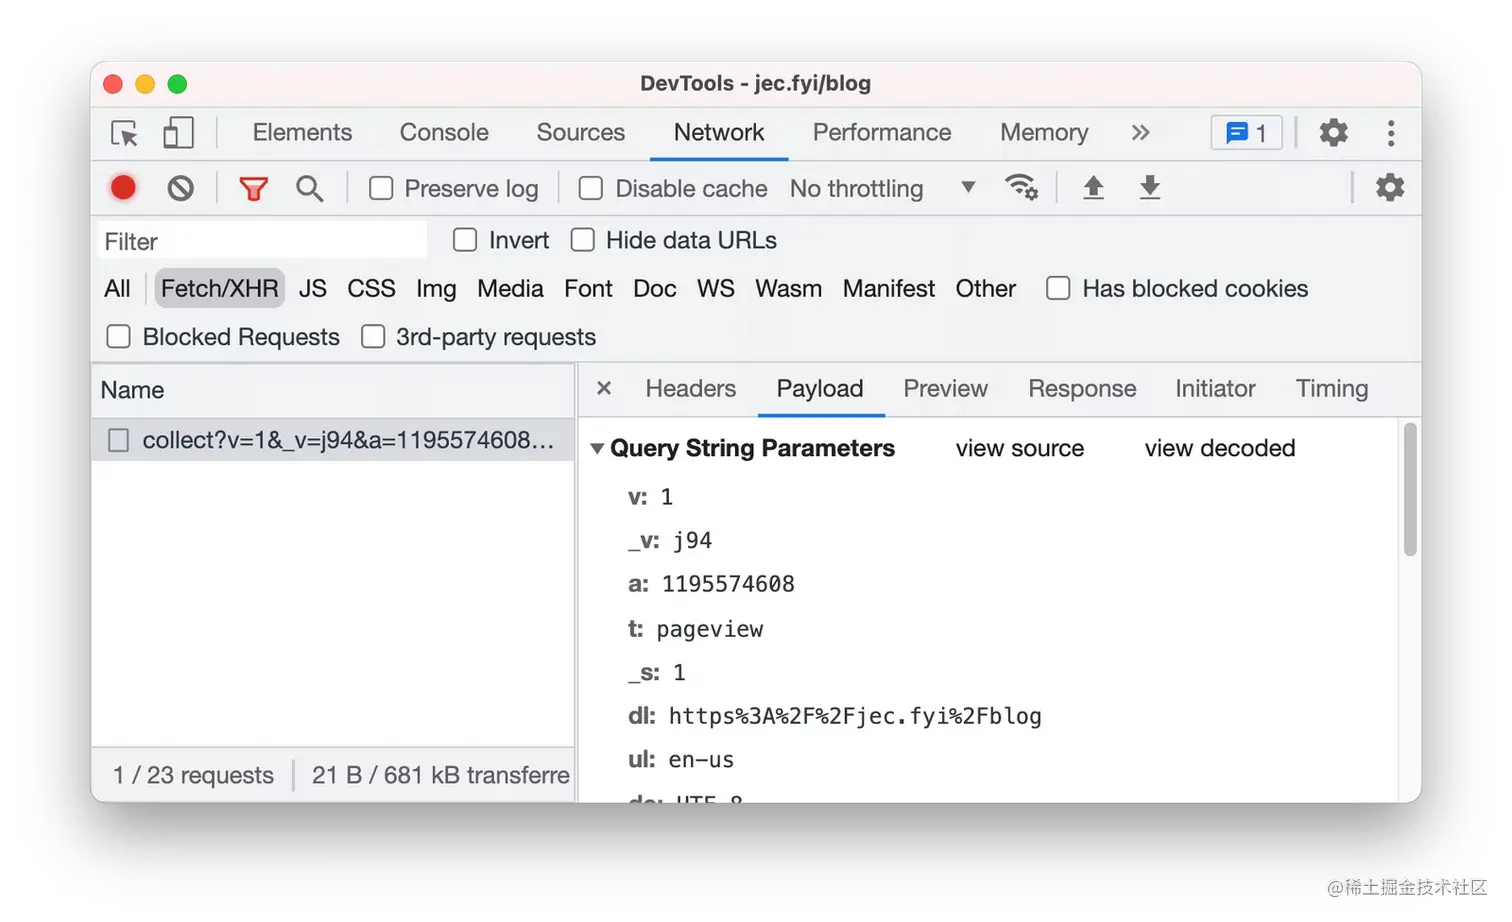Switch to the Elements tab
Screen dimensions: 1512x922
(x=302, y=132)
